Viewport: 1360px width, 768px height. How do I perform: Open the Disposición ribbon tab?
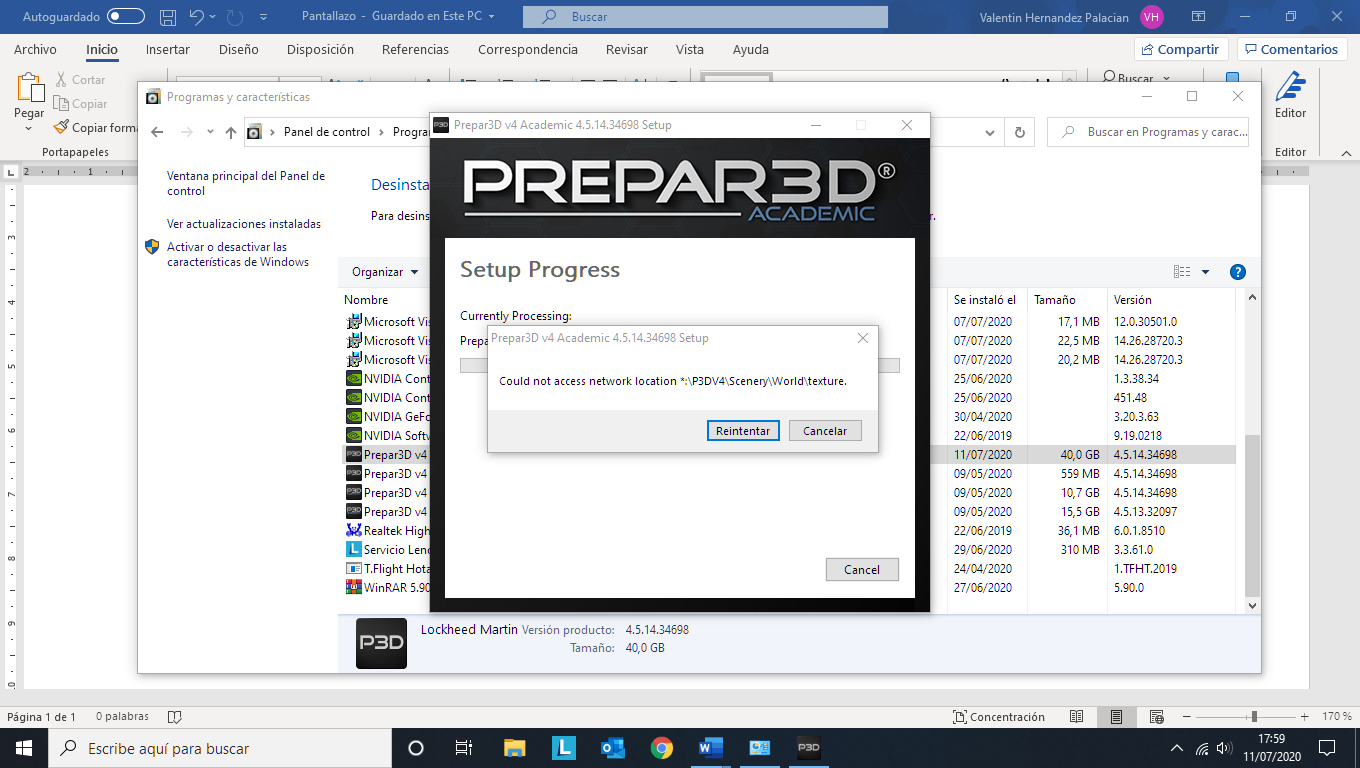(320, 49)
